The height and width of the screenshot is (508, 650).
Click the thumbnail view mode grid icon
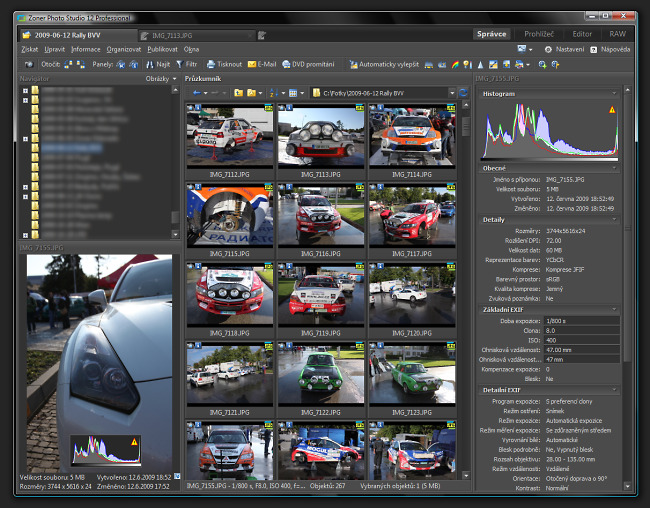click(293, 93)
